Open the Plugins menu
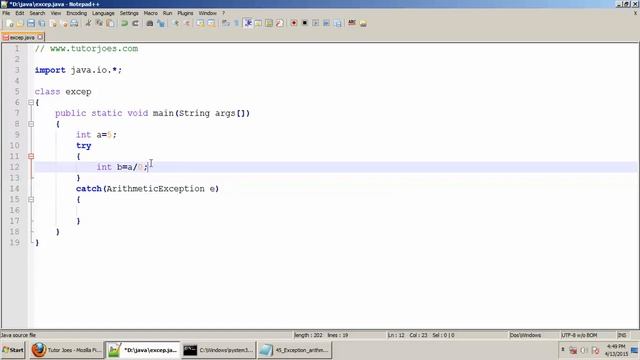Screen dimensions: 640x360 (x=185, y=13)
